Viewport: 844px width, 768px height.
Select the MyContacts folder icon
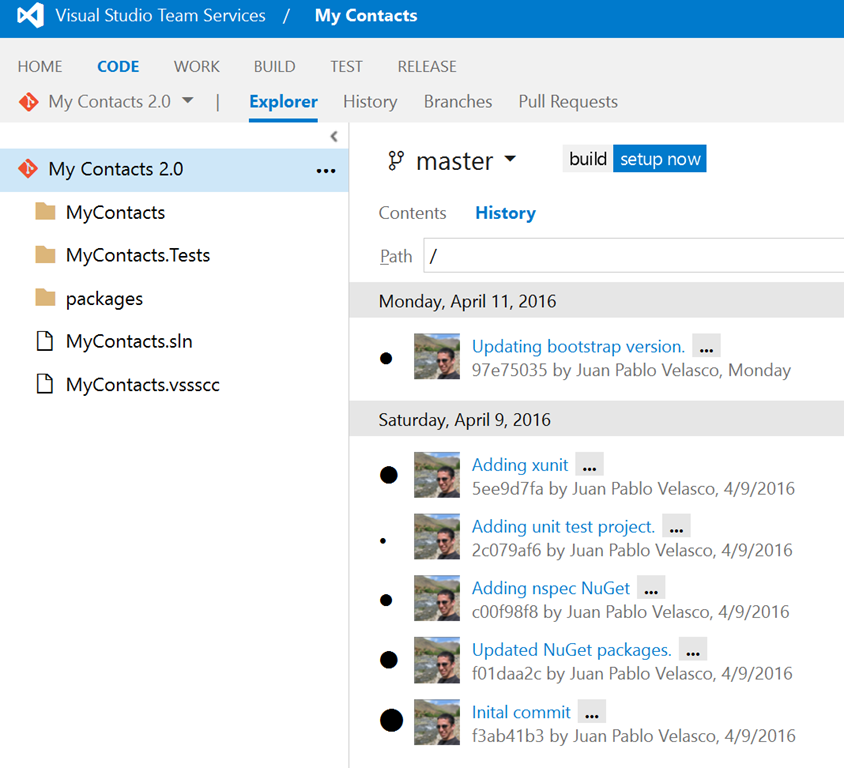[45, 212]
